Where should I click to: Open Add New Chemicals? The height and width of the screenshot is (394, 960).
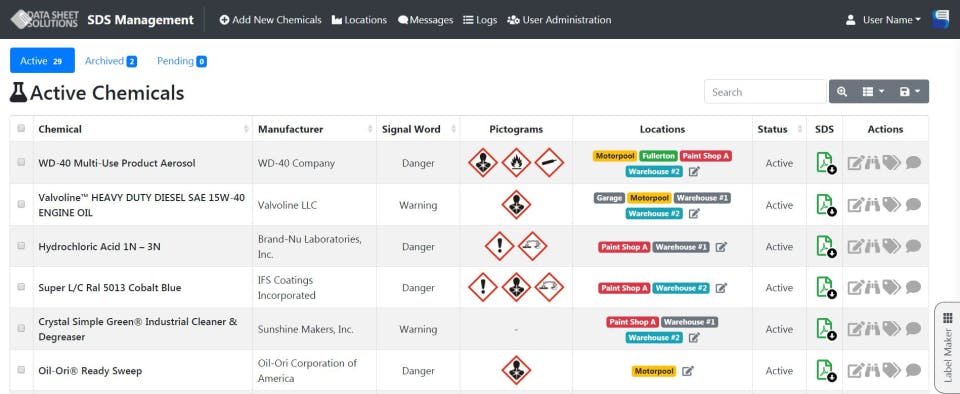pyautogui.click(x=270, y=20)
